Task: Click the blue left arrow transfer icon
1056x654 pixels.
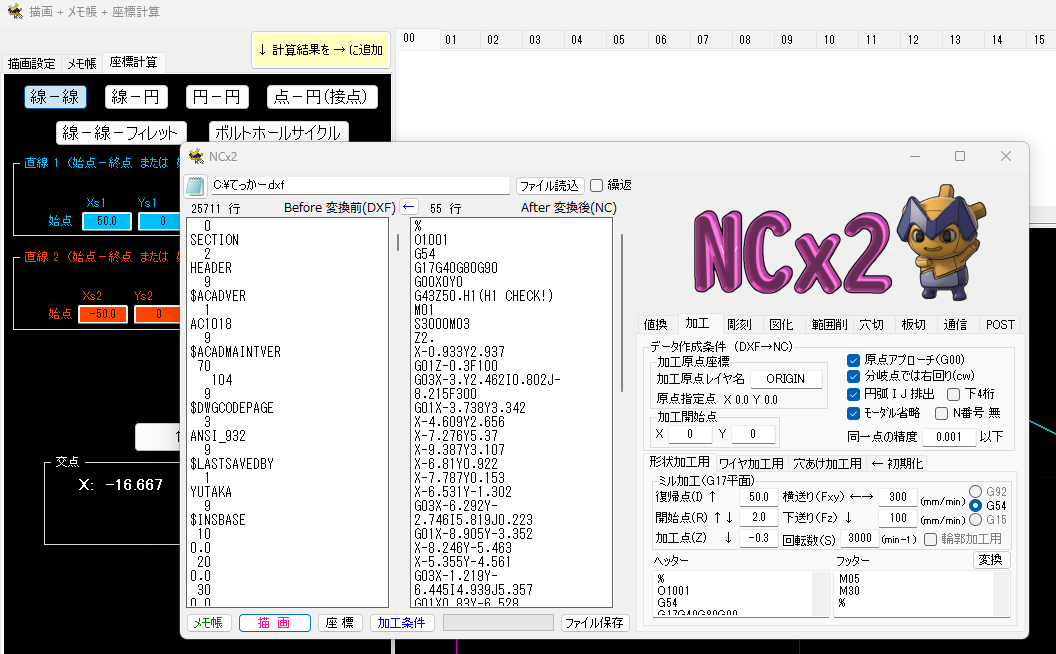Action: tap(408, 207)
